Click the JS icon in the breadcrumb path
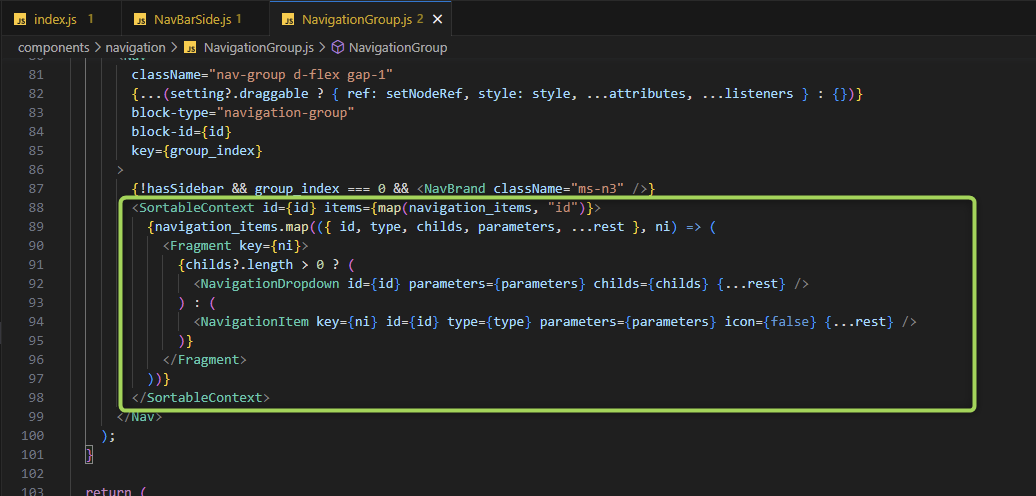This screenshot has height=496, width=1036. [189, 47]
